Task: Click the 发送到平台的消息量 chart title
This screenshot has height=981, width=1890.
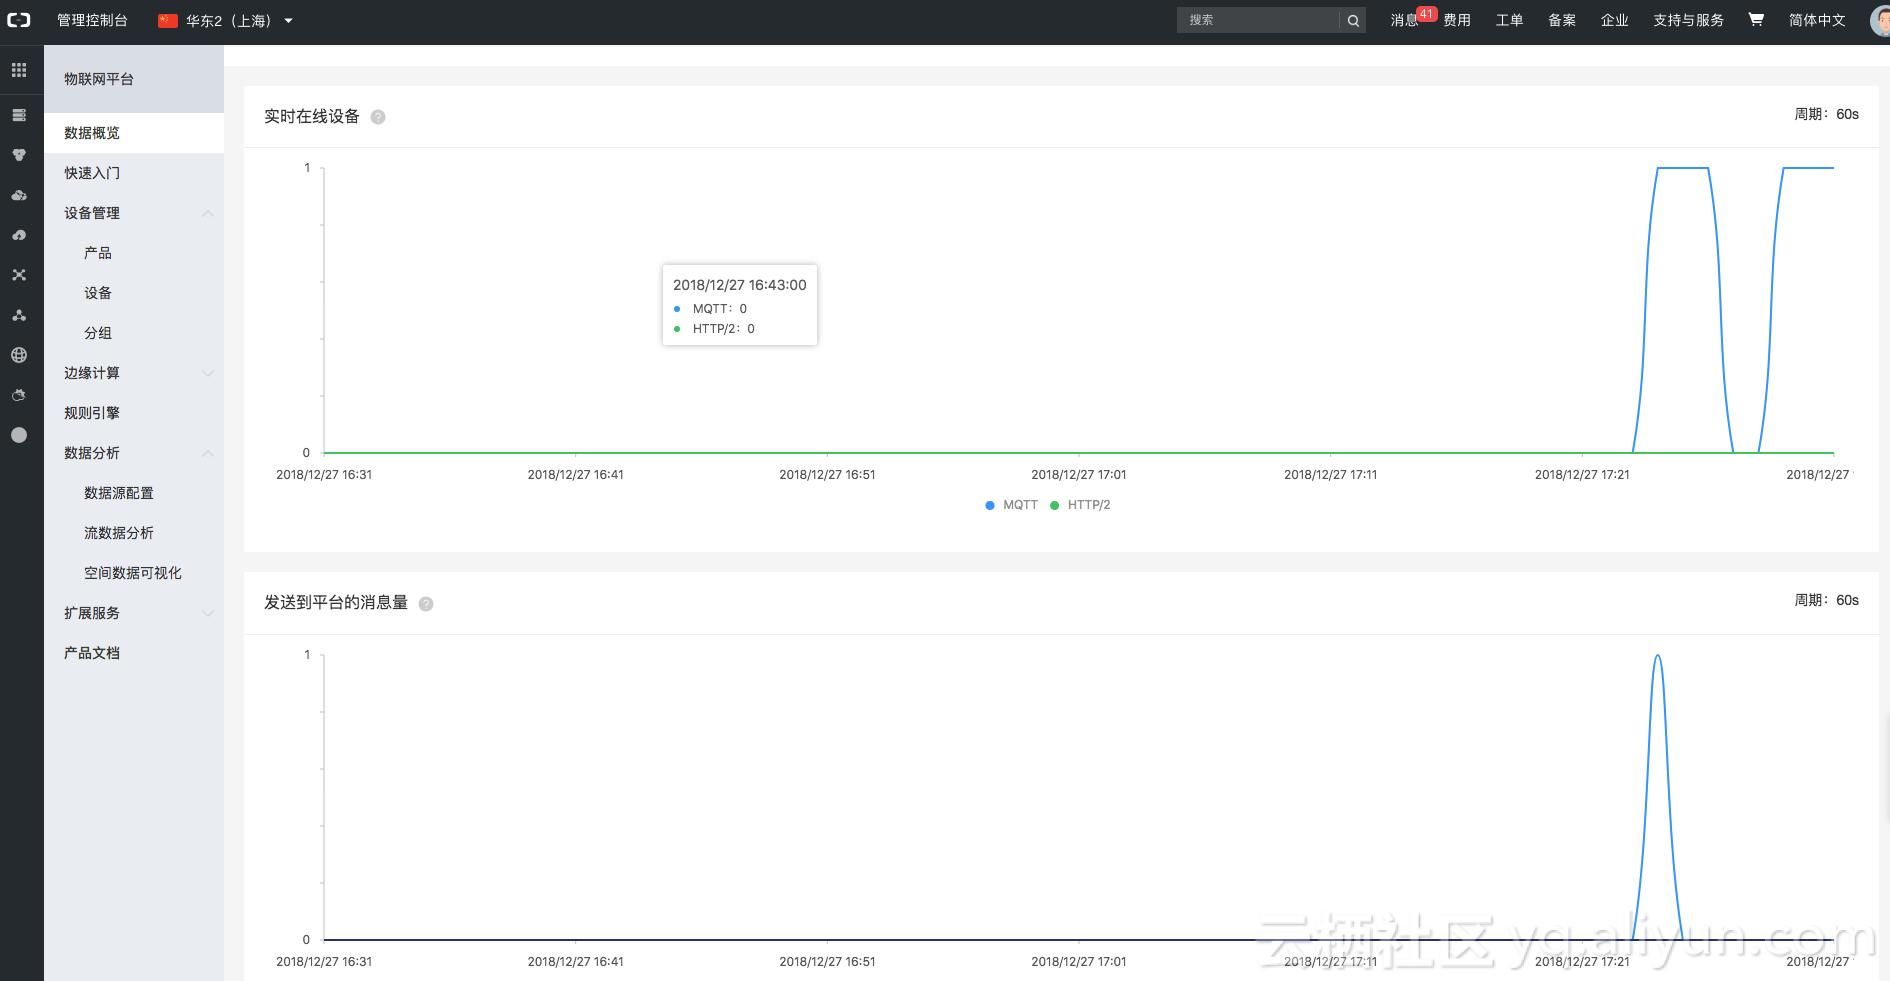Action: pyautogui.click(x=336, y=602)
